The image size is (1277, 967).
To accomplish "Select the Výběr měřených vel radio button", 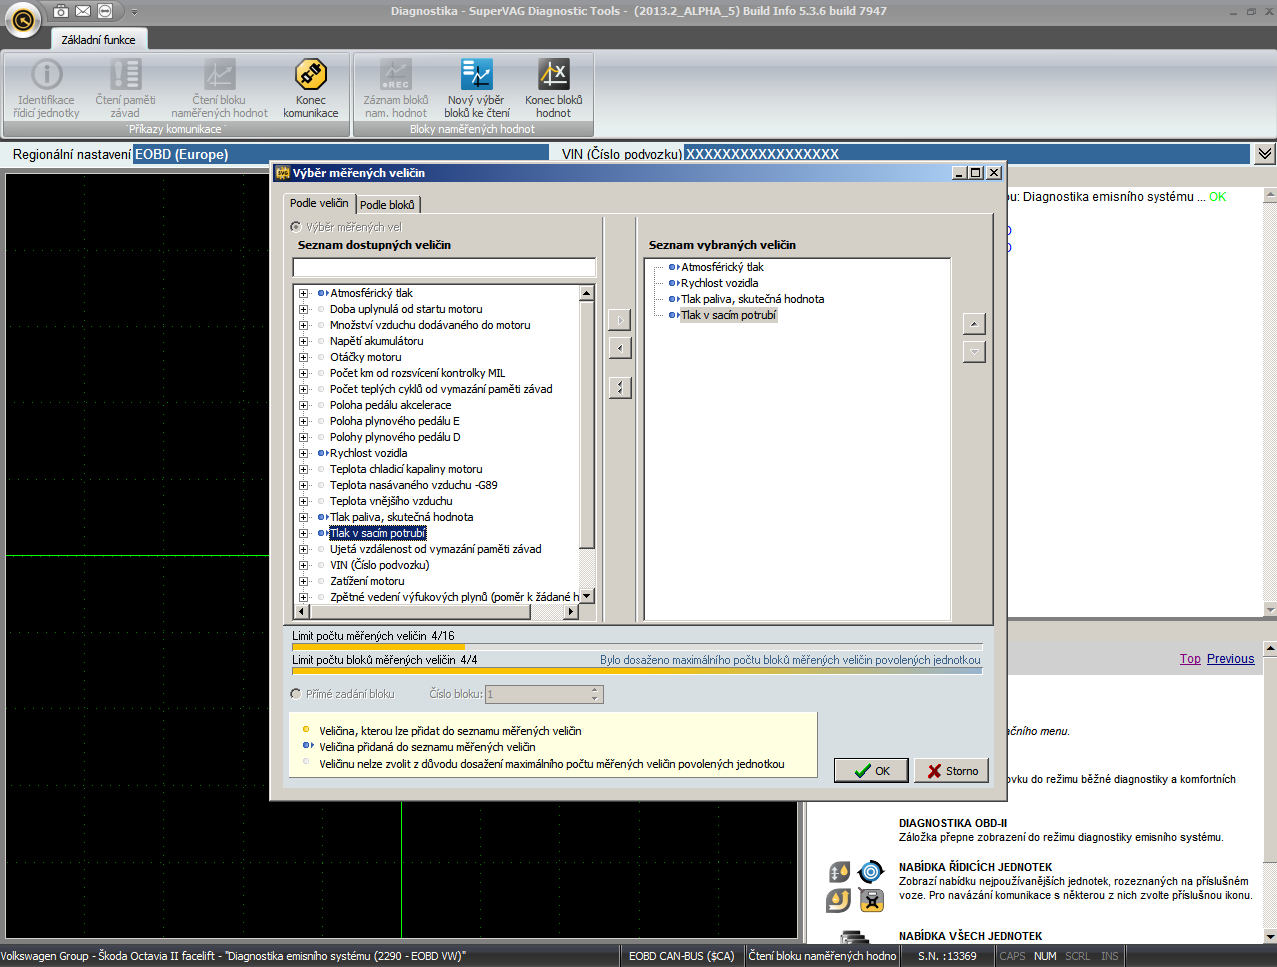I will click(296, 227).
